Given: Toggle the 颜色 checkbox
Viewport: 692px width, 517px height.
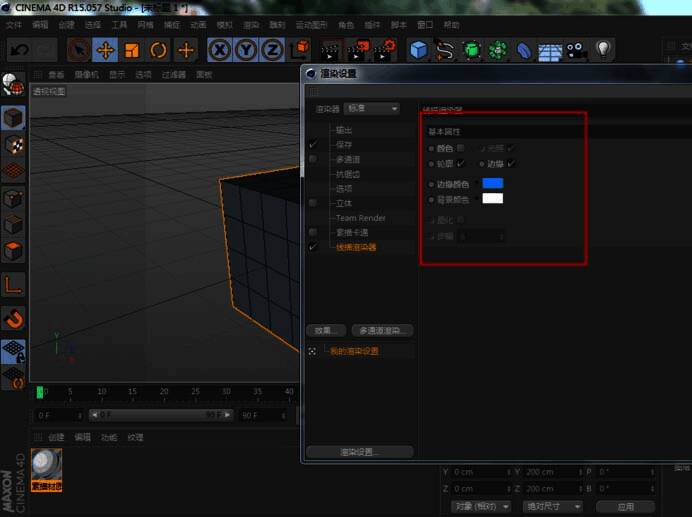Looking at the screenshot, I should tap(460, 148).
